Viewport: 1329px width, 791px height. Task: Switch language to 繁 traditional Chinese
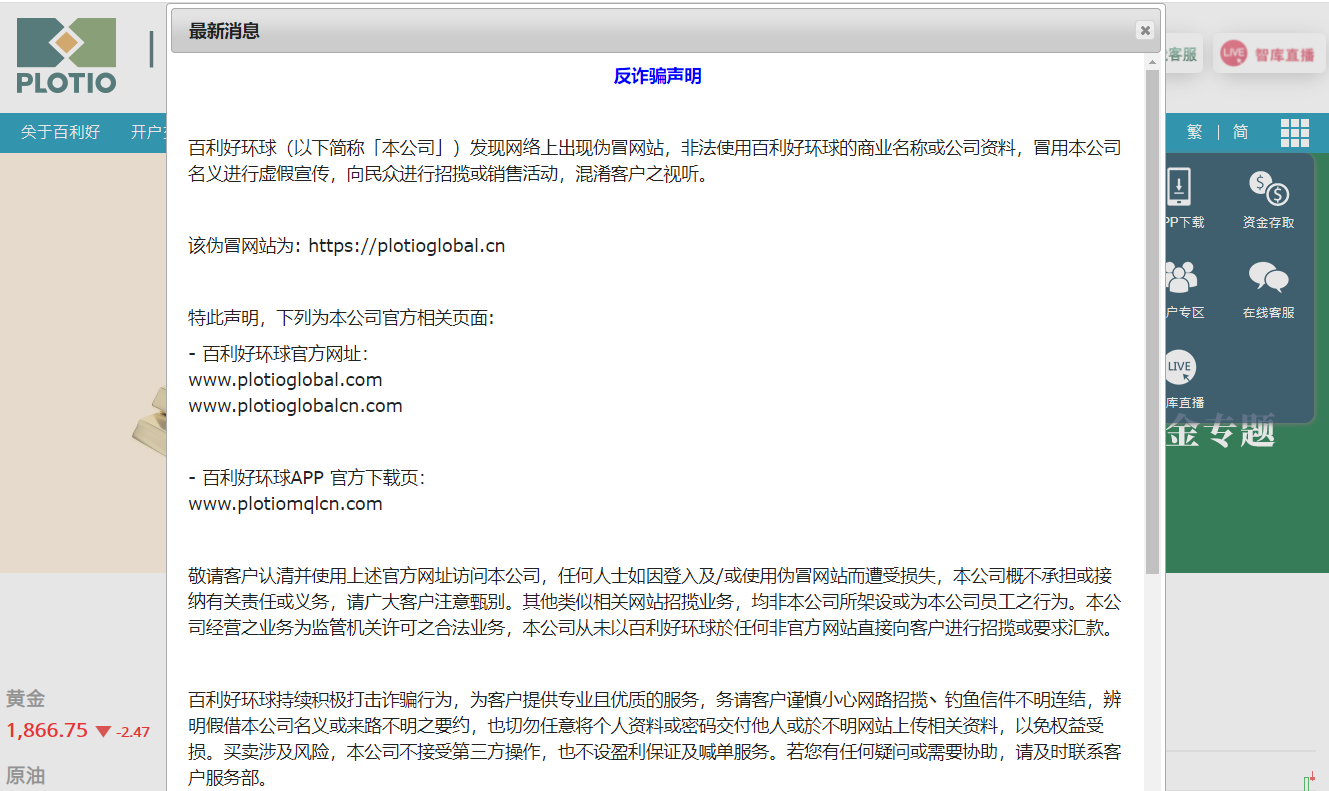tap(1194, 132)
